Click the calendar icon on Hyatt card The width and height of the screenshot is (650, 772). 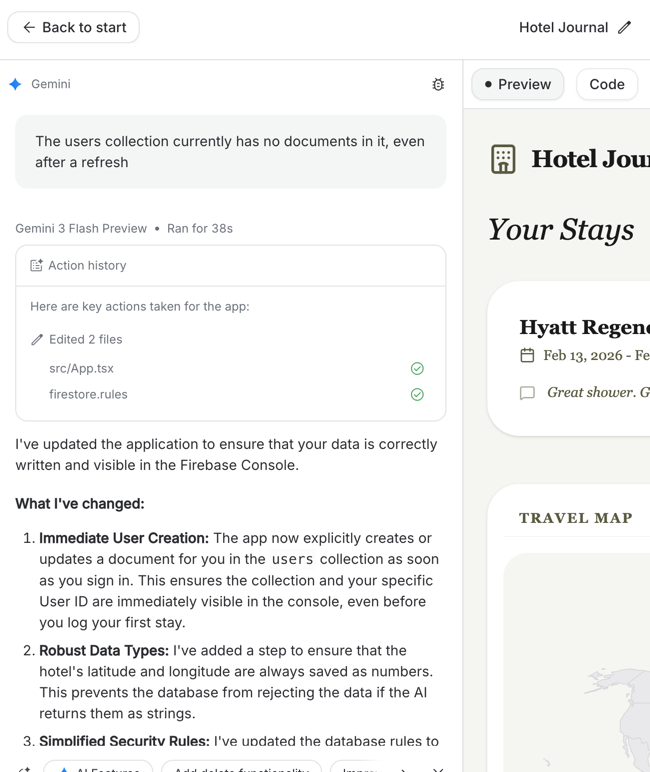(527, 355)
